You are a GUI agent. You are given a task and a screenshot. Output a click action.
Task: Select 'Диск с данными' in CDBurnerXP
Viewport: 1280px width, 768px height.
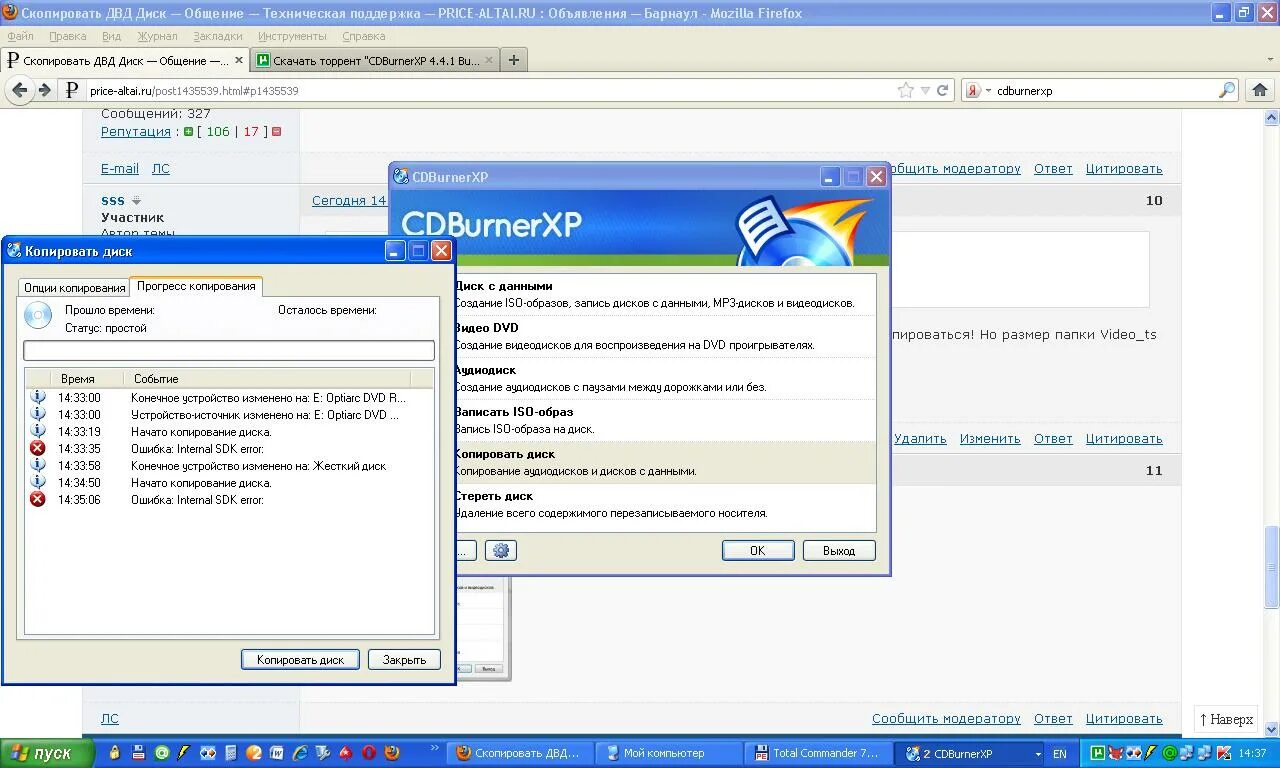[x=665, y=294]
